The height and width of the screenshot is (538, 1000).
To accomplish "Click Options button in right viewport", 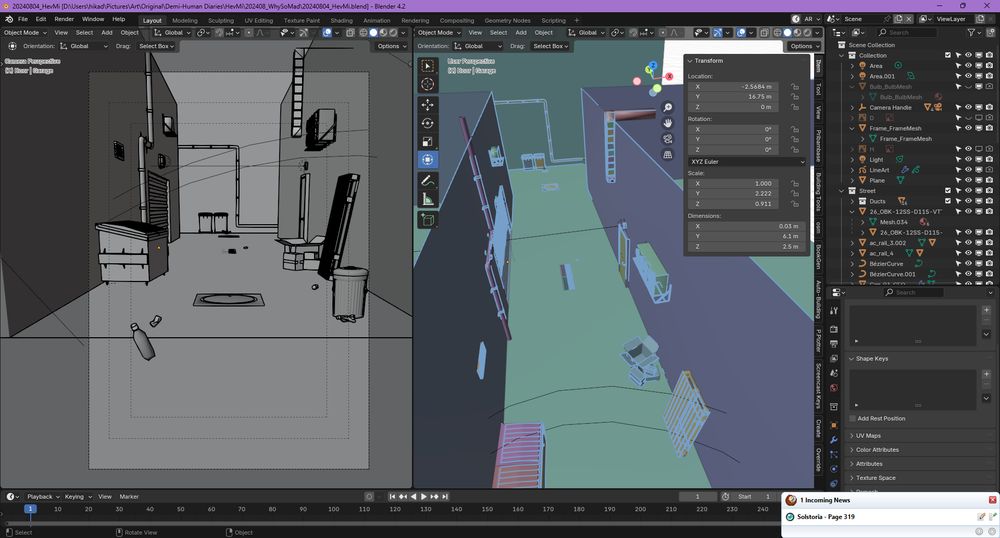I will pyautogui.click(x=804, y=46).
